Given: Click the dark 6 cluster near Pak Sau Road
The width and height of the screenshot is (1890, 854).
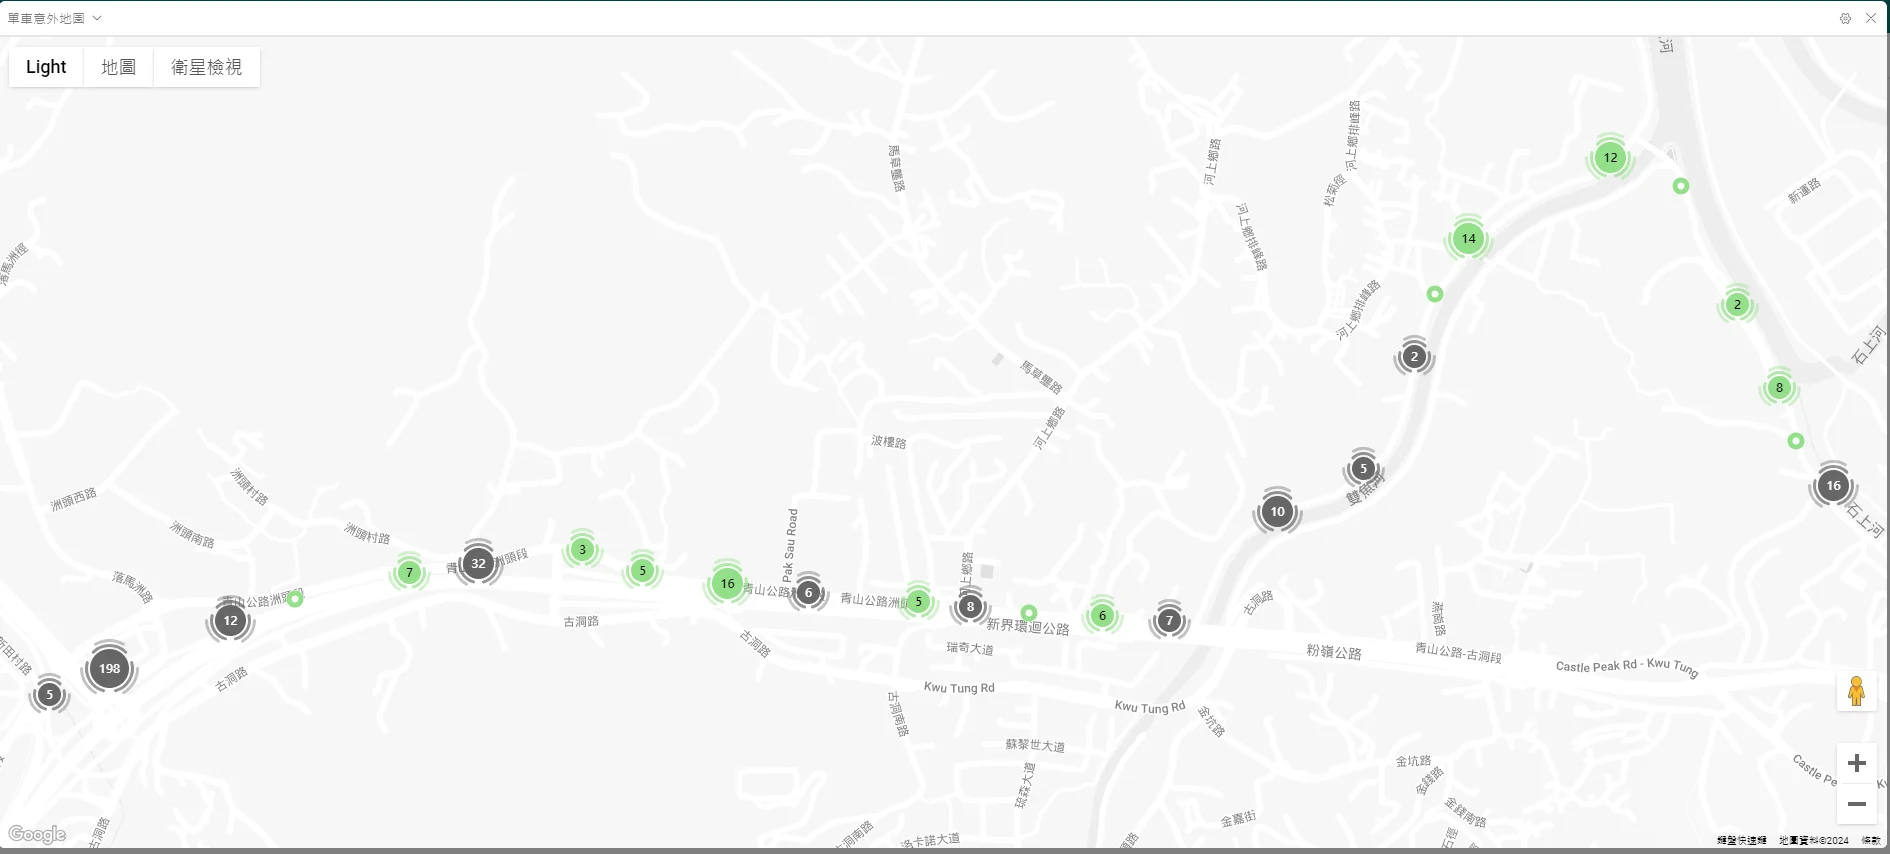Looking at the screenshot, I should (x=809, y=593).
